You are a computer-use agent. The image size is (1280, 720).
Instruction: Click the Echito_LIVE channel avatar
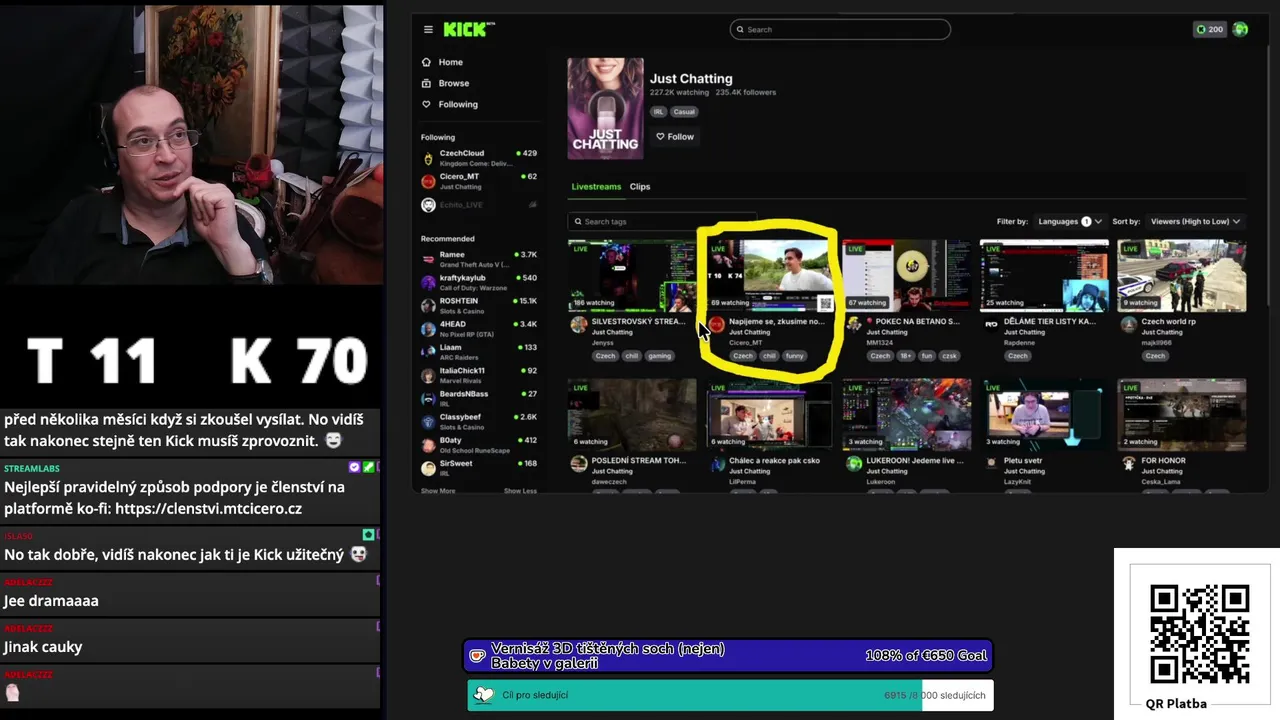point(428,205)
